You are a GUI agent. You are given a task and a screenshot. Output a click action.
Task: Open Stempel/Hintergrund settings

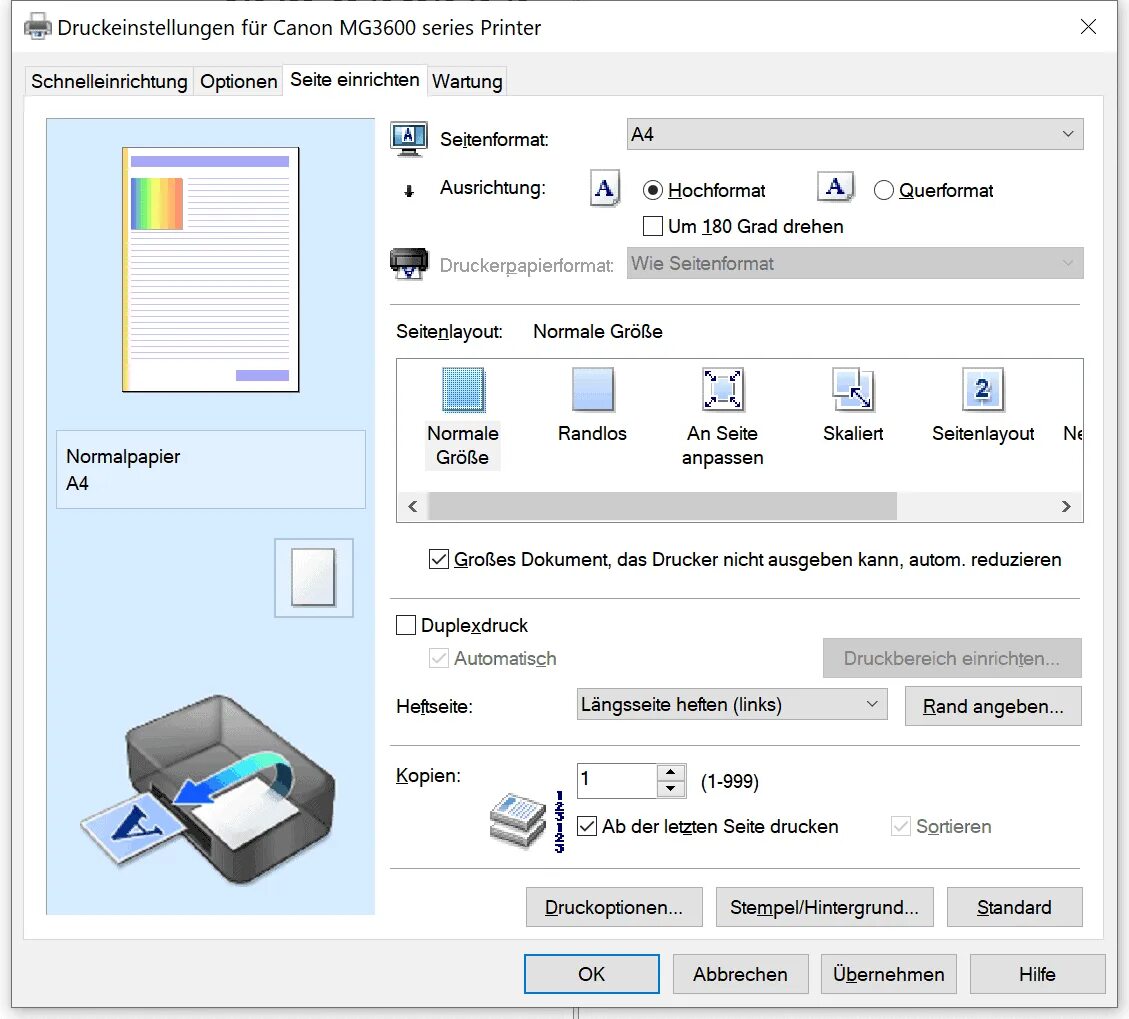pos(824,907)
